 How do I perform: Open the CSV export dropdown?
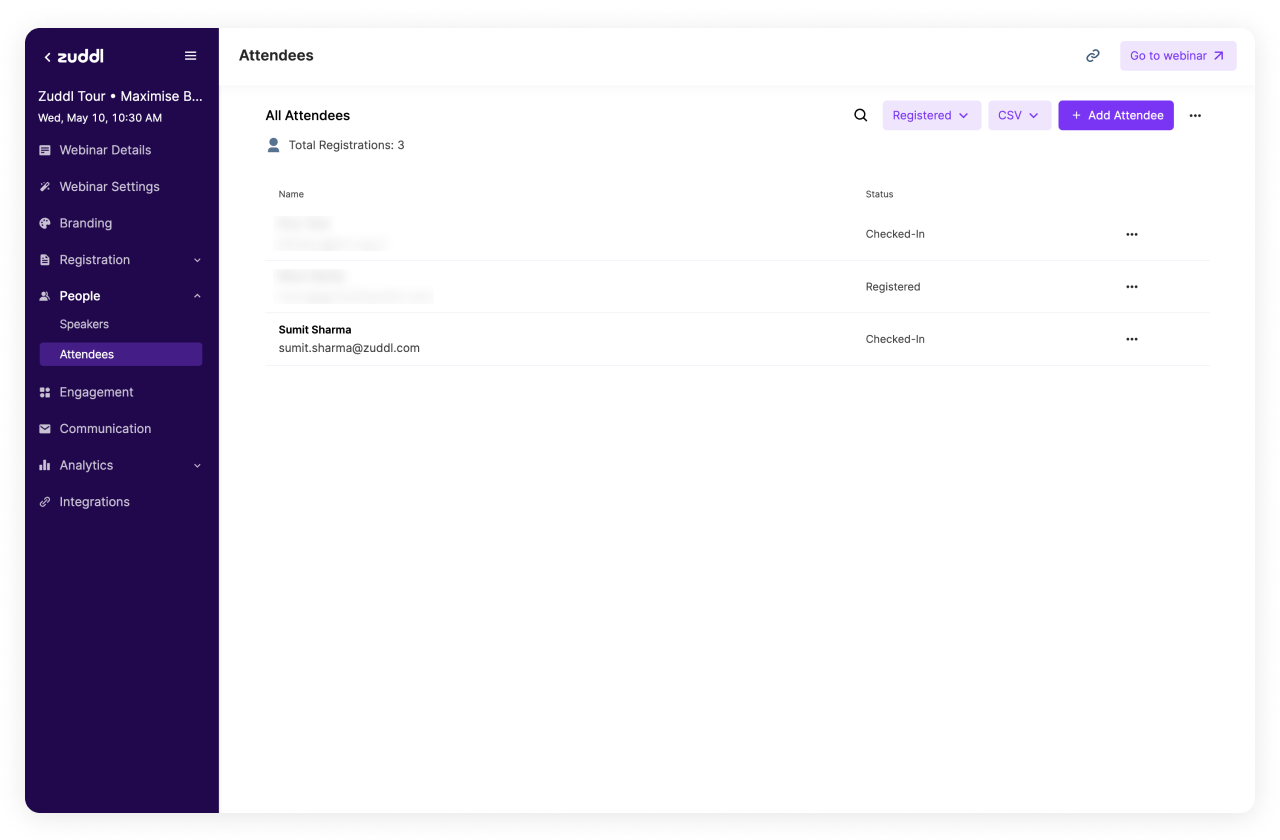click(1020, 115)
